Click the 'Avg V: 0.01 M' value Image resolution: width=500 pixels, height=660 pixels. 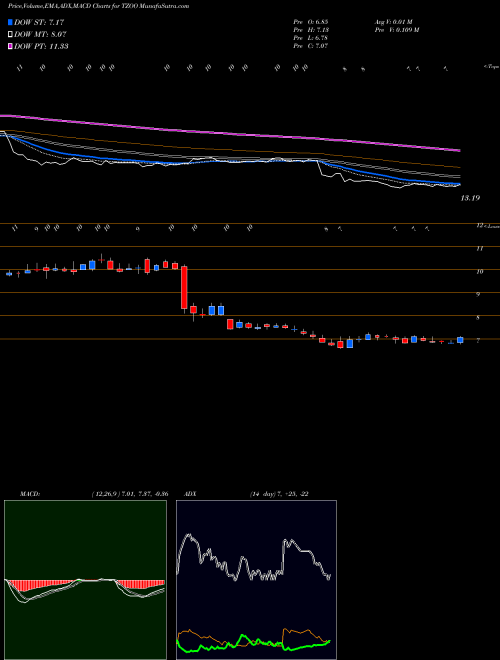pyautogui.click(x=393, y=22)
